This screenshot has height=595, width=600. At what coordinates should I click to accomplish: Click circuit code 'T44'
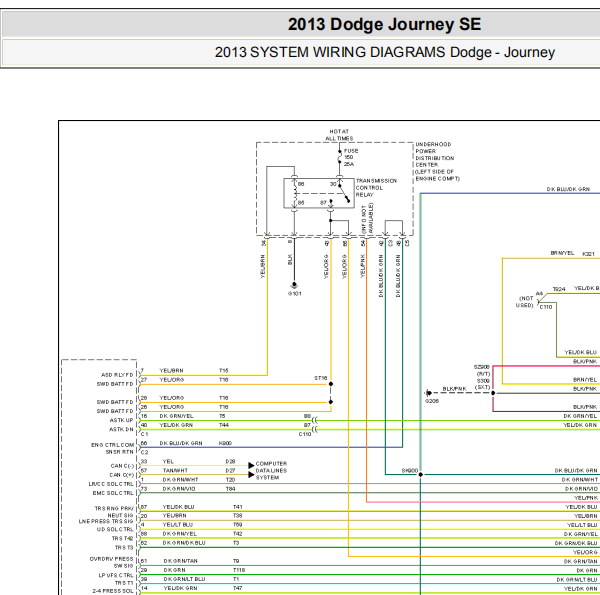[223, 425]
